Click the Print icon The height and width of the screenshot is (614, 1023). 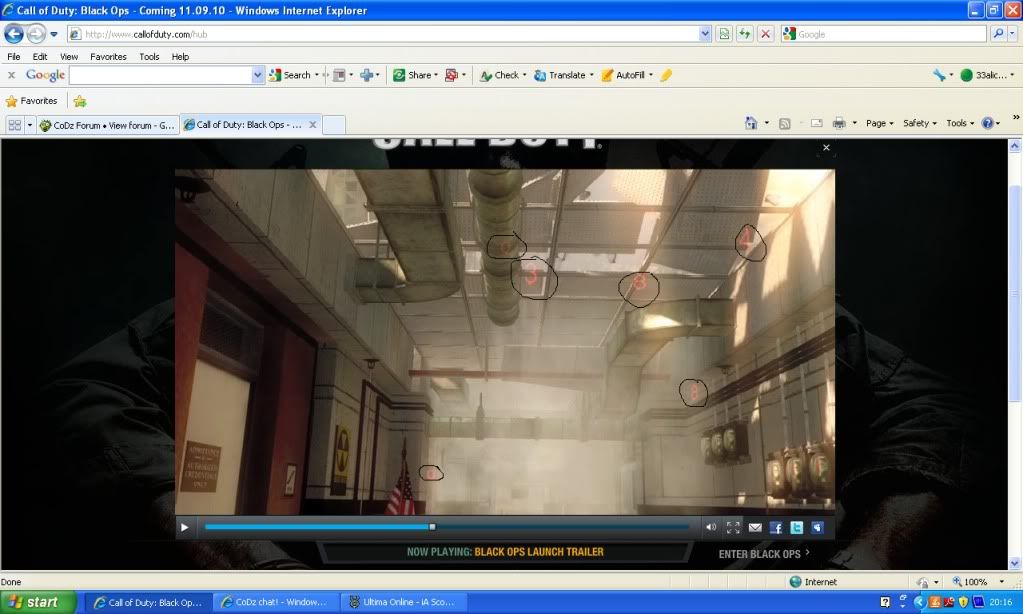(839, 123)
